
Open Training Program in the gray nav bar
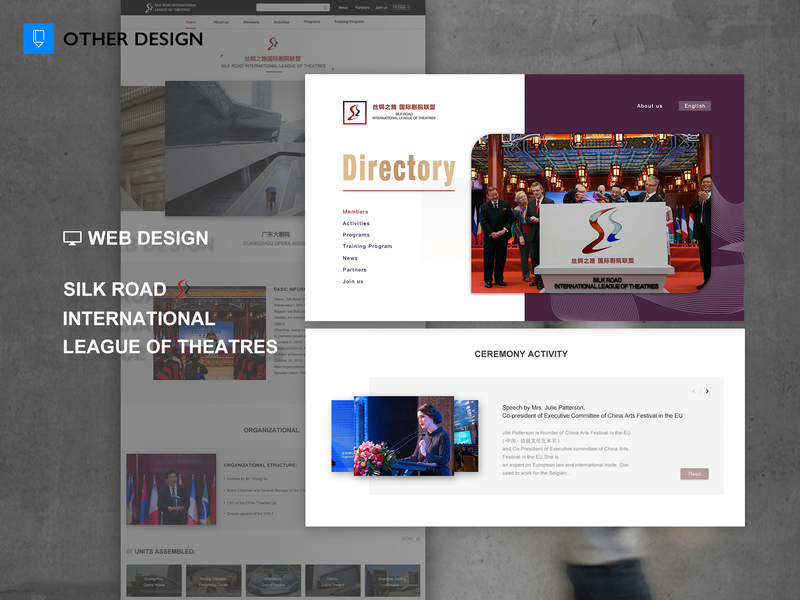pos(349,22)
